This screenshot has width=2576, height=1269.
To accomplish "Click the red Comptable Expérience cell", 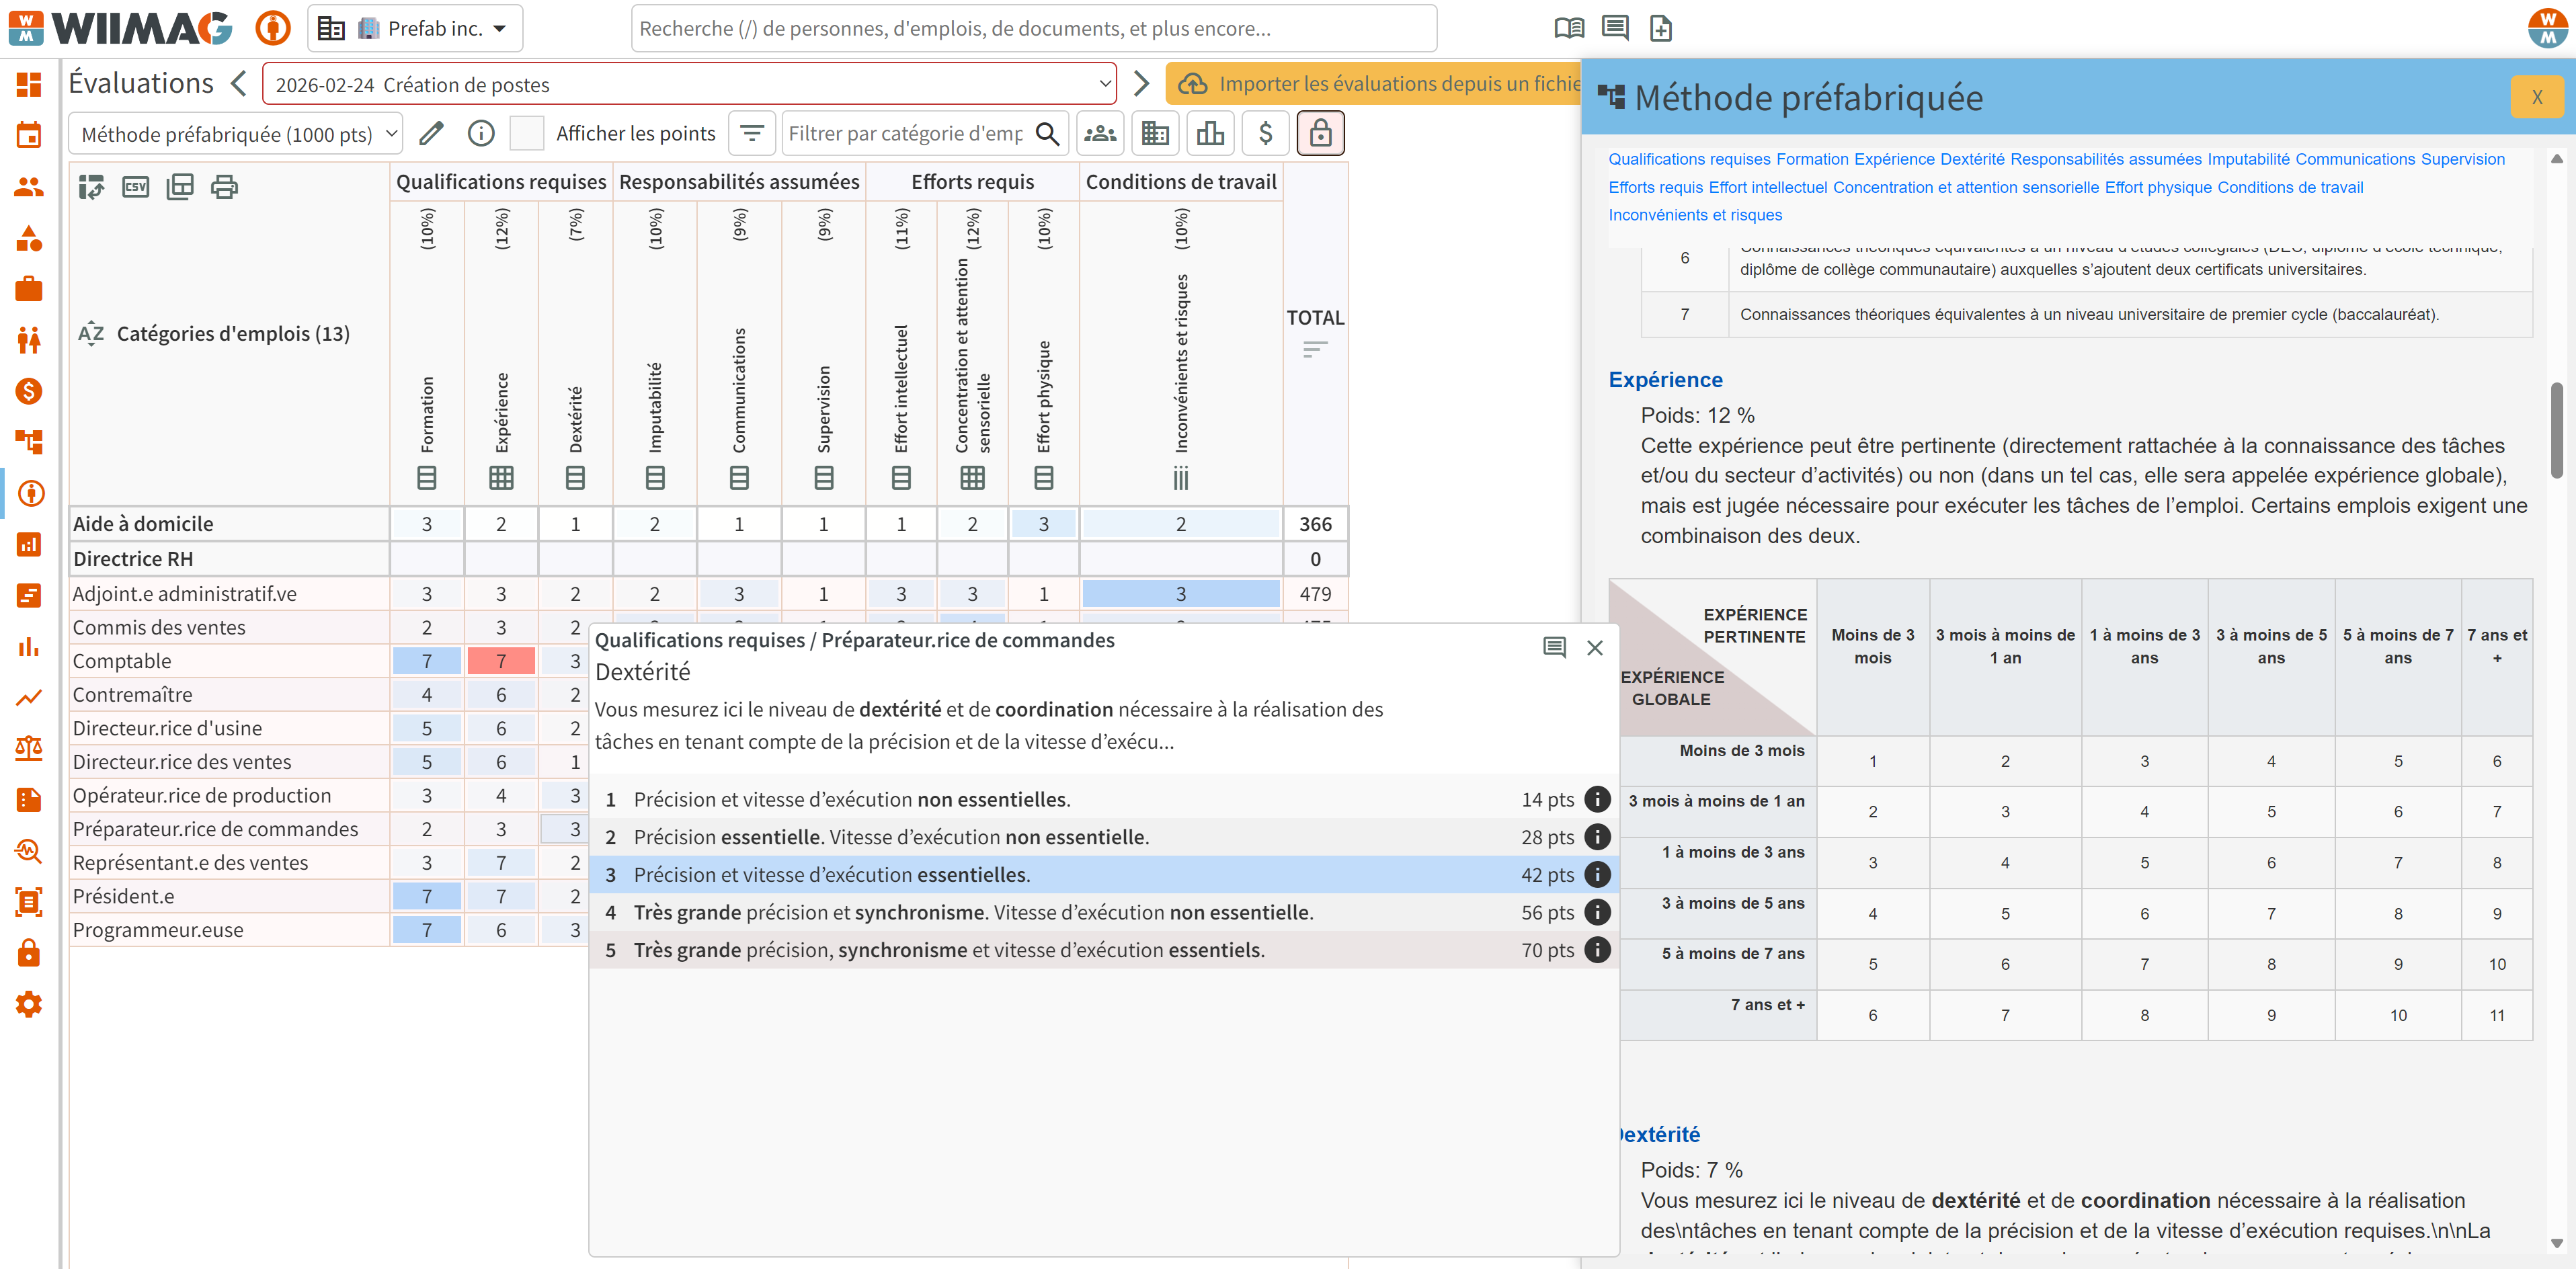I will click(501, 661).
